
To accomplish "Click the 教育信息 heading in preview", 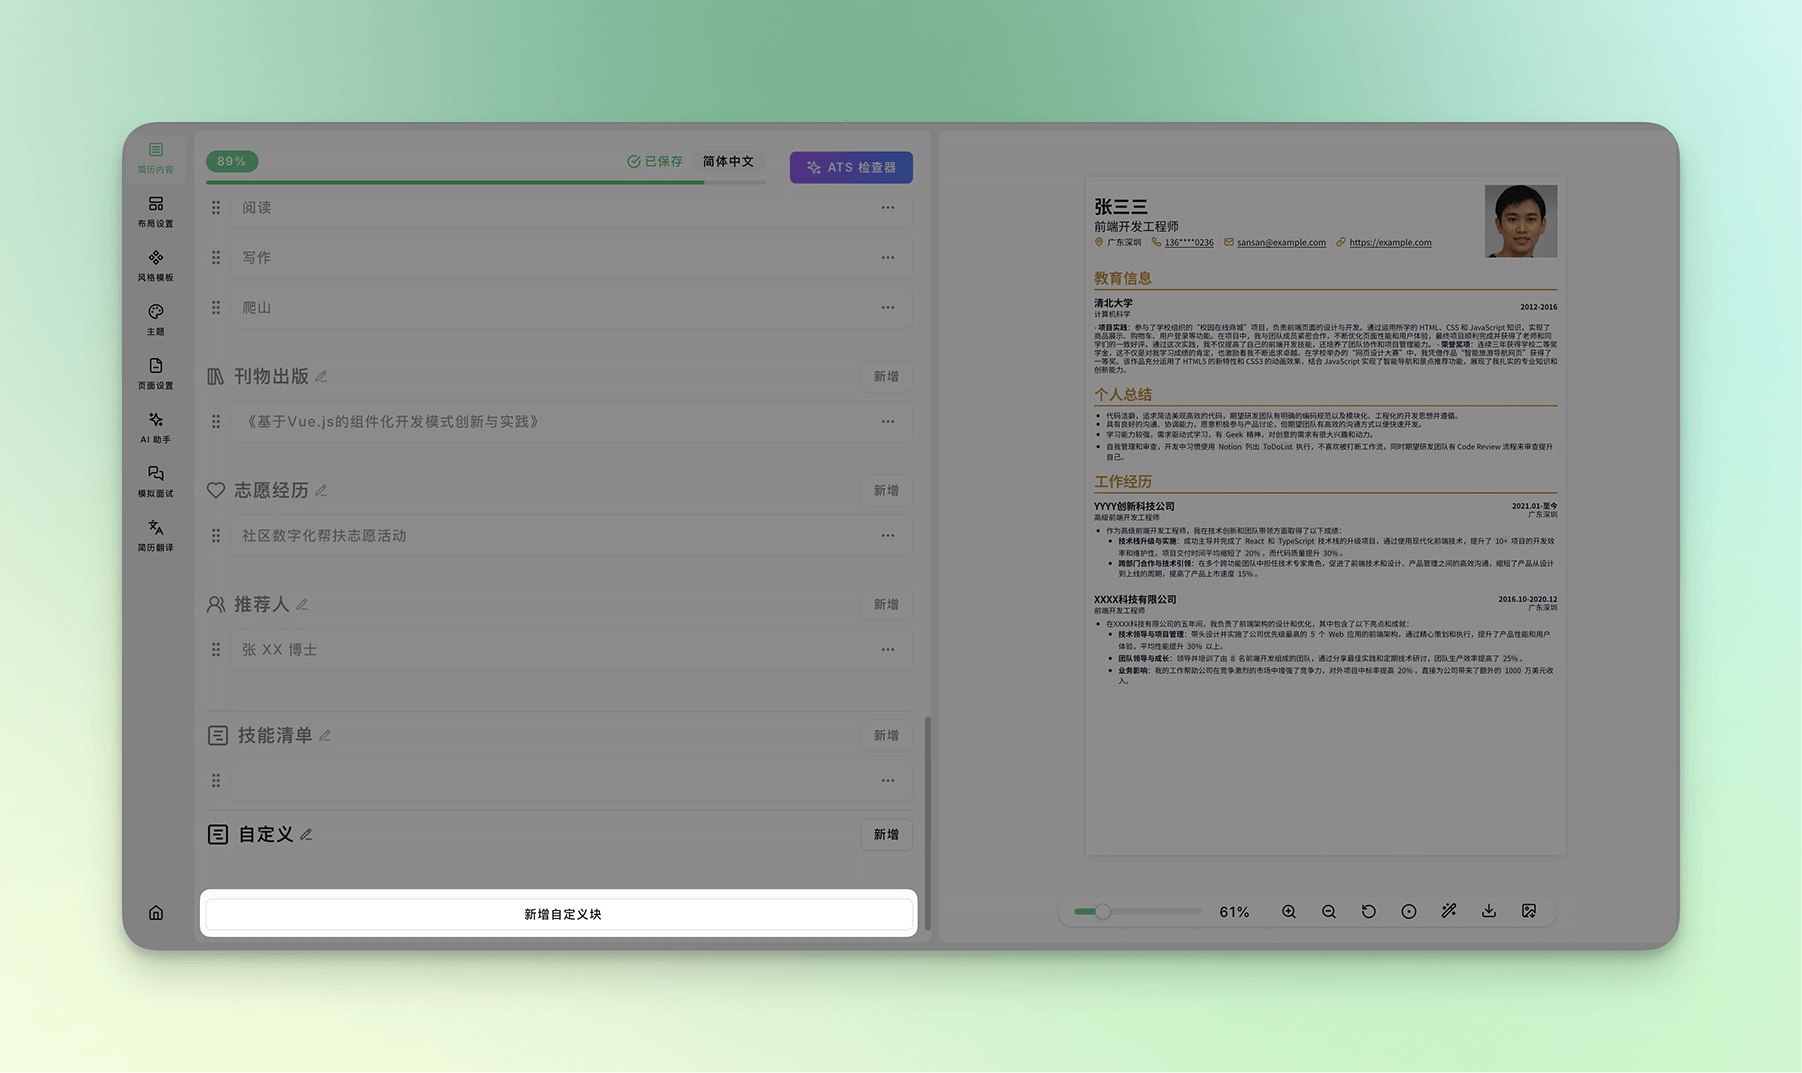I will pyautogui.click(x=1123, y=278).
